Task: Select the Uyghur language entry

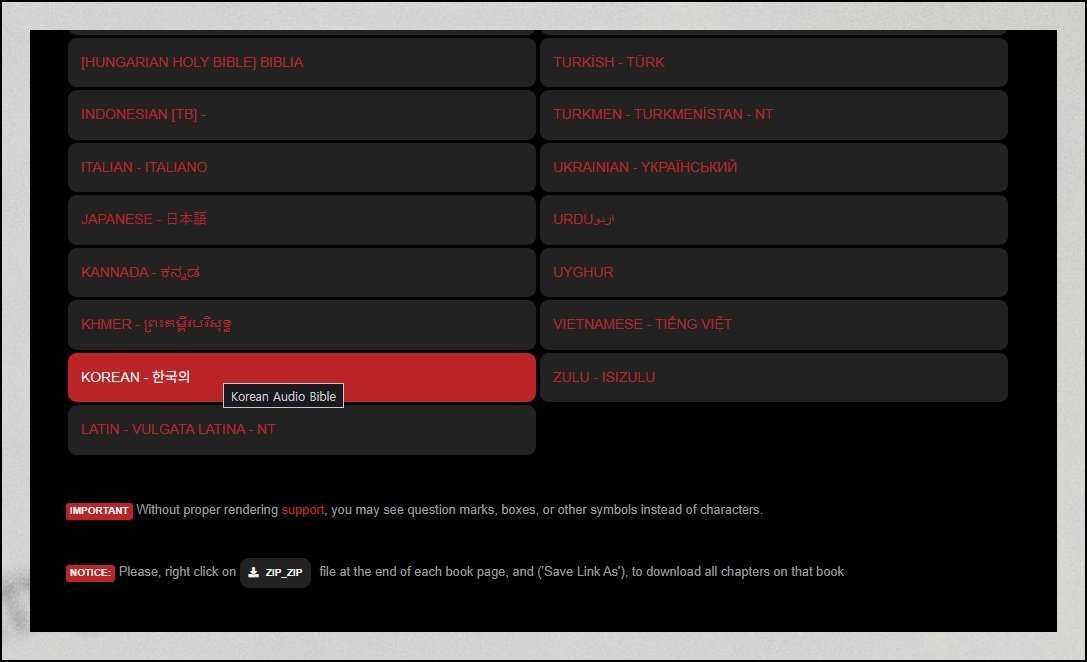Action: pyautogui.click(x=774, y=272)
